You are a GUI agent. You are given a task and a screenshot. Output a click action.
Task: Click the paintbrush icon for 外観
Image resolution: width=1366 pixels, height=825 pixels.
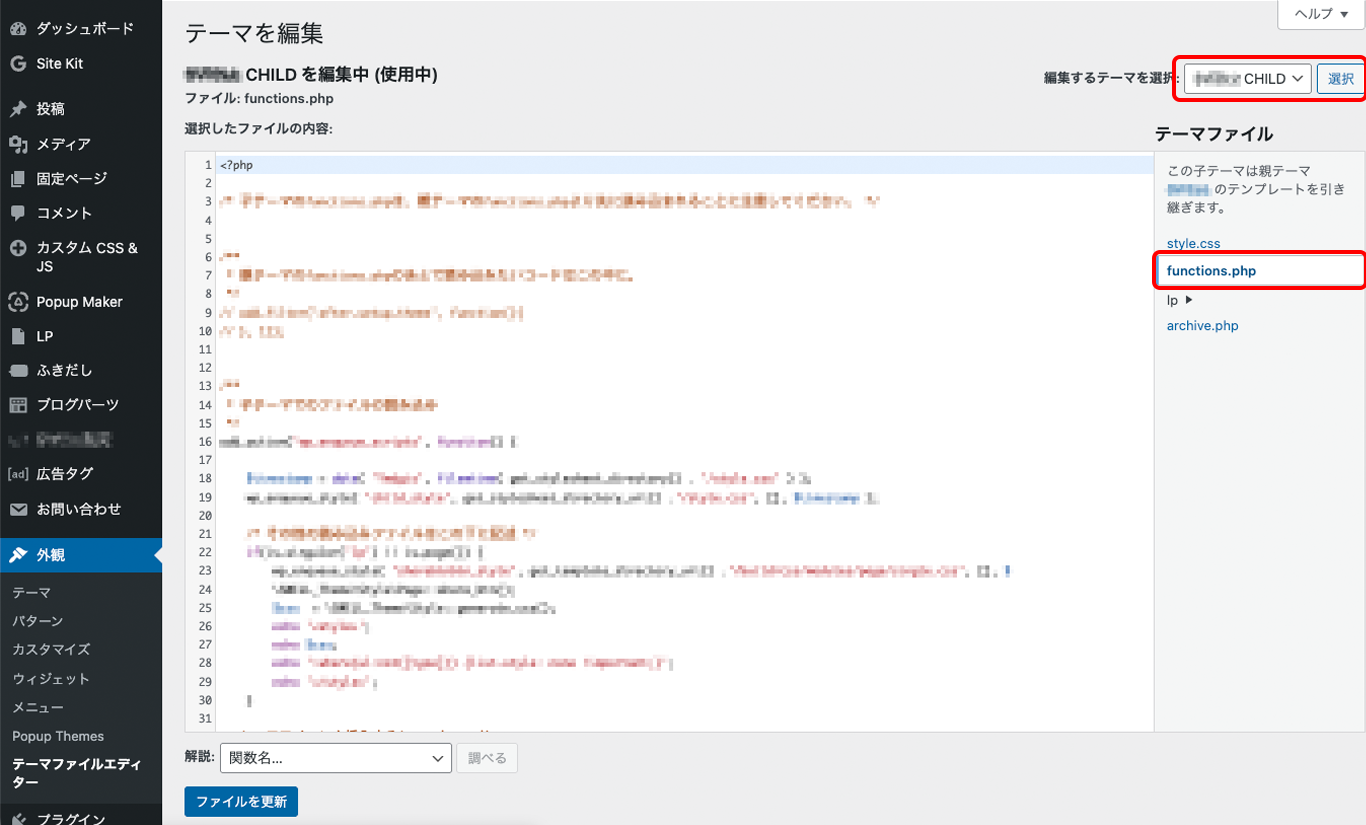pyautogui.click(x=18, y=555)
